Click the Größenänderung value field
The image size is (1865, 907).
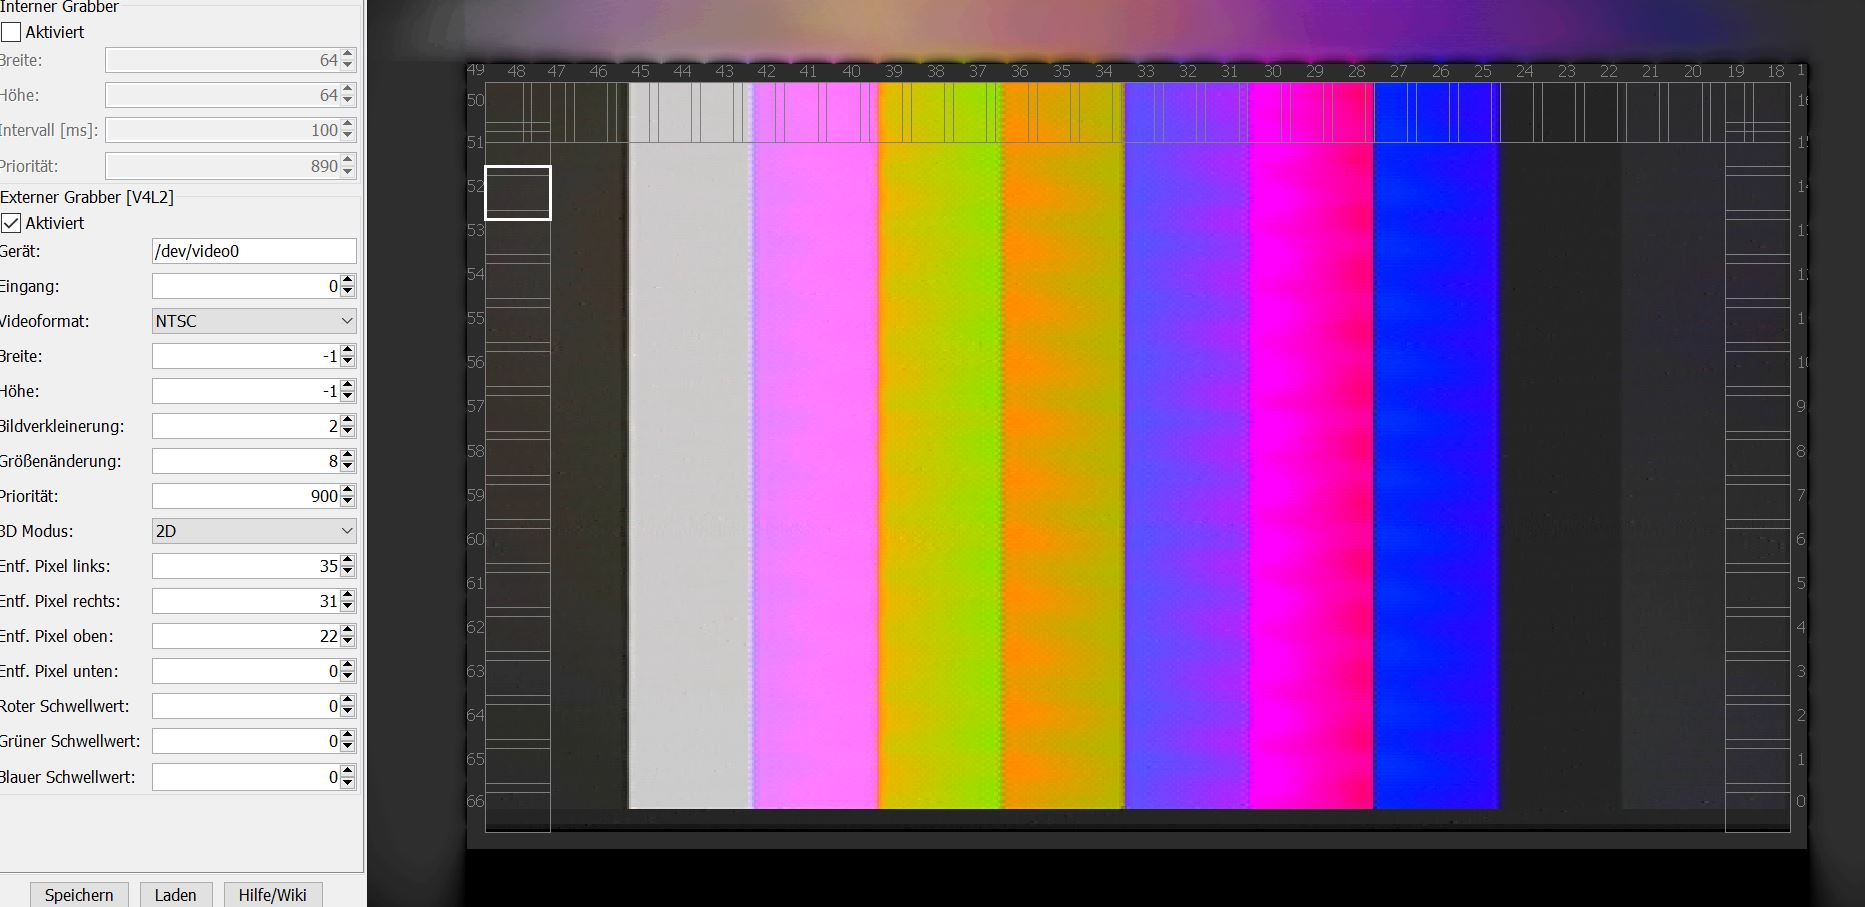246,461
